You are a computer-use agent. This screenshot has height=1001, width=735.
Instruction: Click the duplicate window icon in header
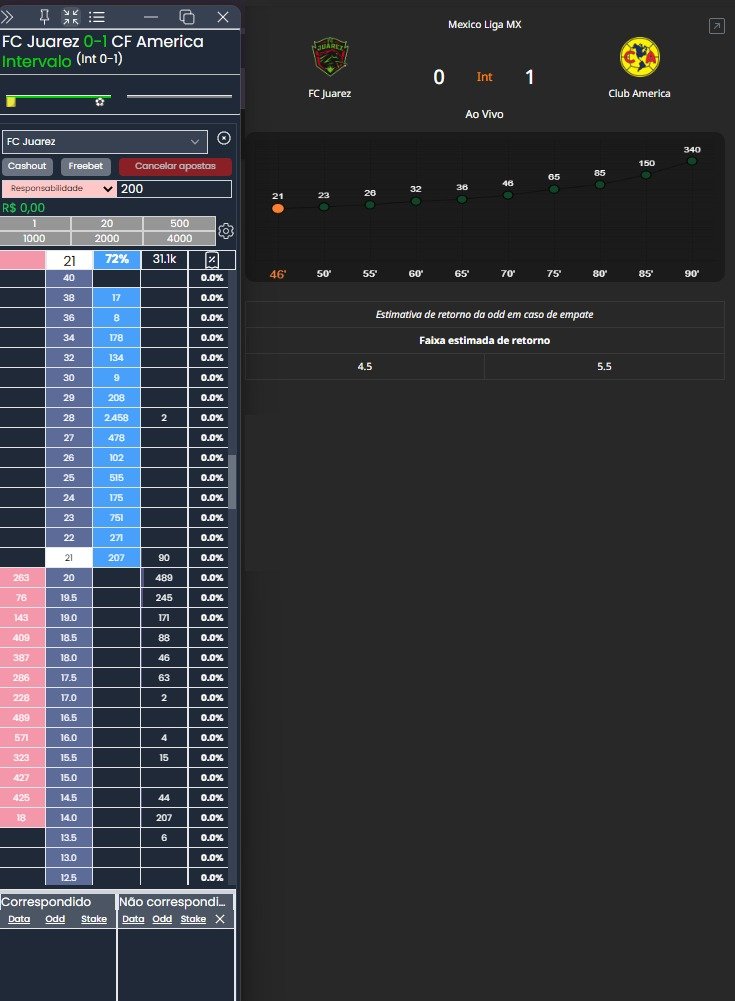click(186, 17)
